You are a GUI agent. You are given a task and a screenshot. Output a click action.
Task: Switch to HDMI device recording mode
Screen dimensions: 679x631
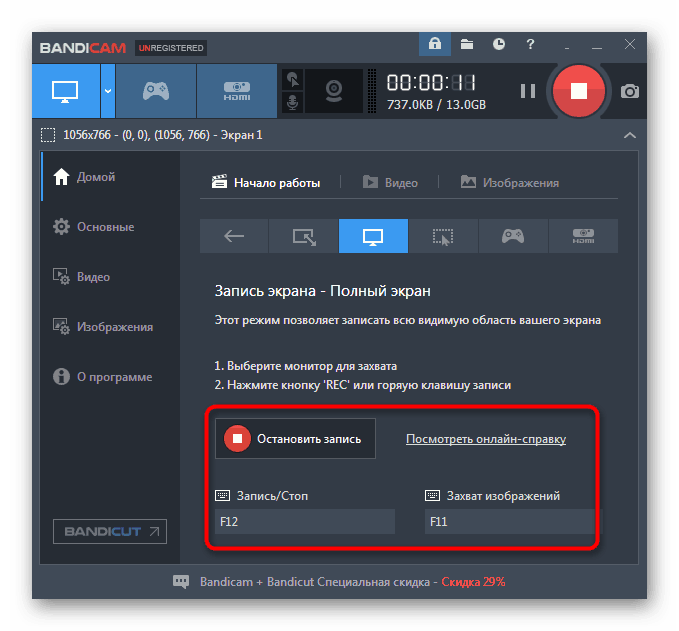(237, 91)
